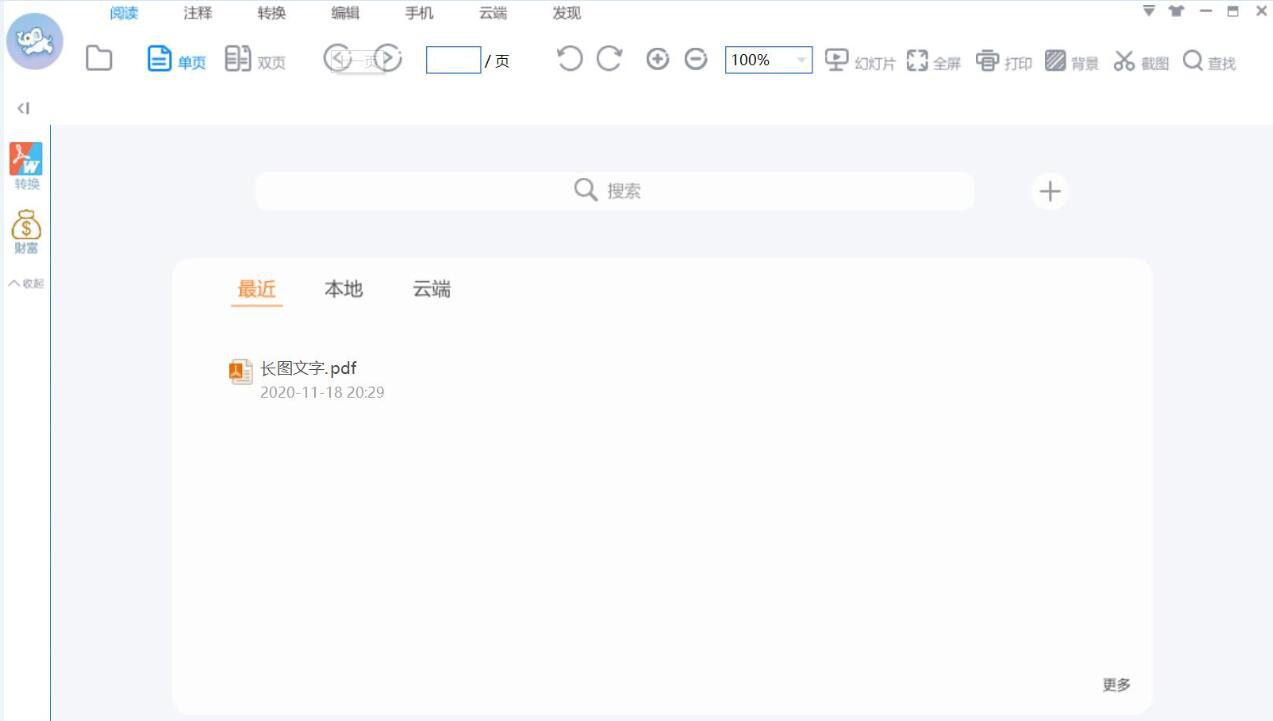This screenshot has width=1273, height=721.
Task: Go to the next page arrow
Action: pyautogui.click(x=388, y=59)
